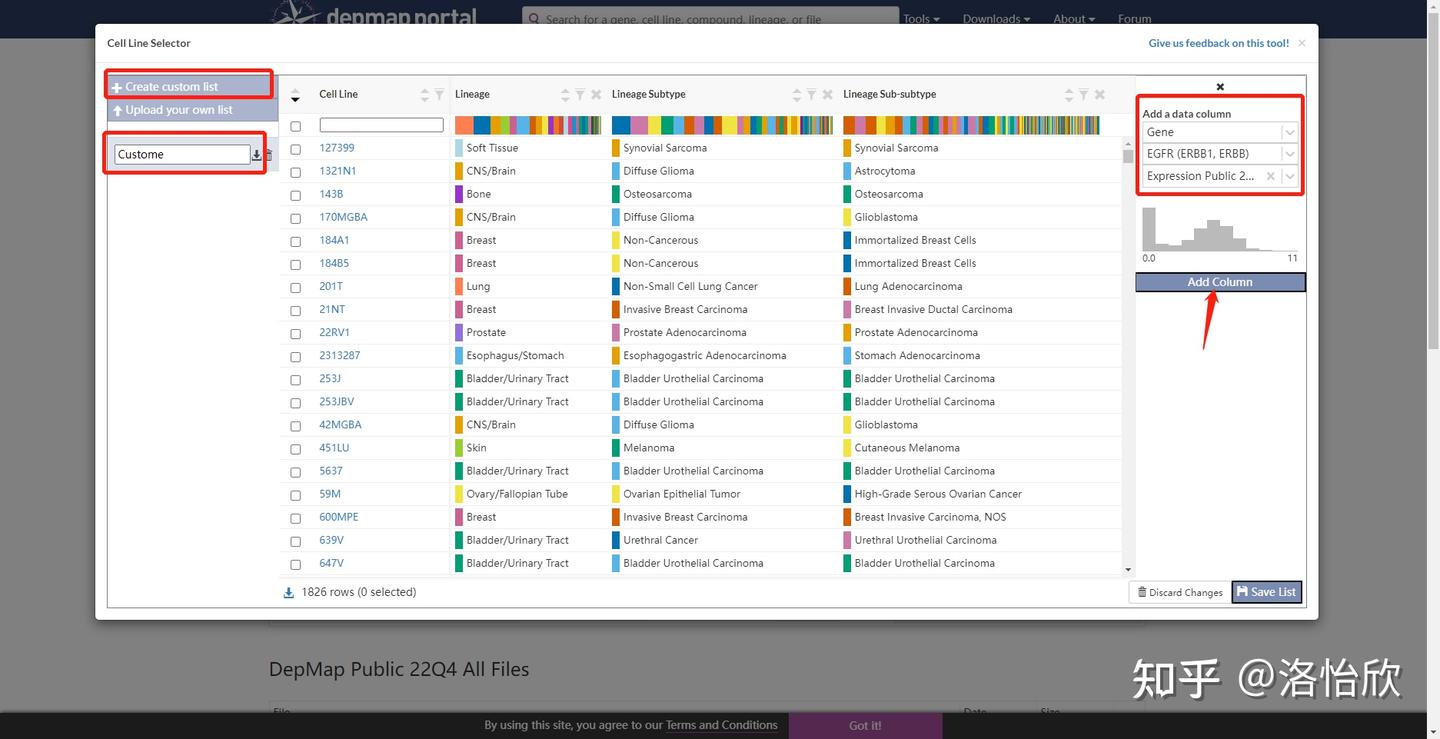Clear the Expression Public dataset selection
Viewport: 1440px width, 739px height.
(1271, 176)
